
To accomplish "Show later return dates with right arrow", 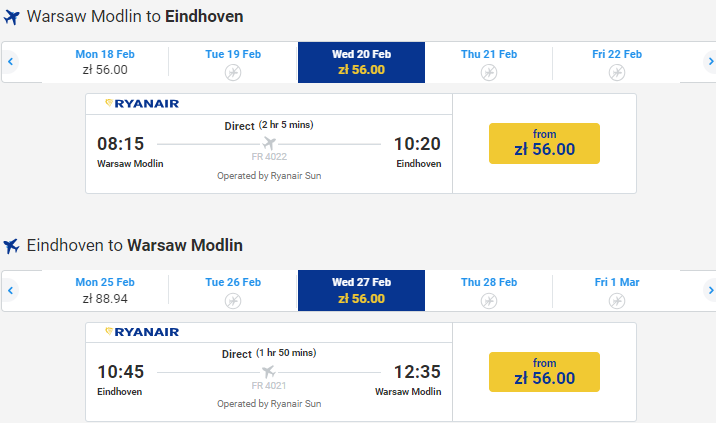I will pos(711,290).
